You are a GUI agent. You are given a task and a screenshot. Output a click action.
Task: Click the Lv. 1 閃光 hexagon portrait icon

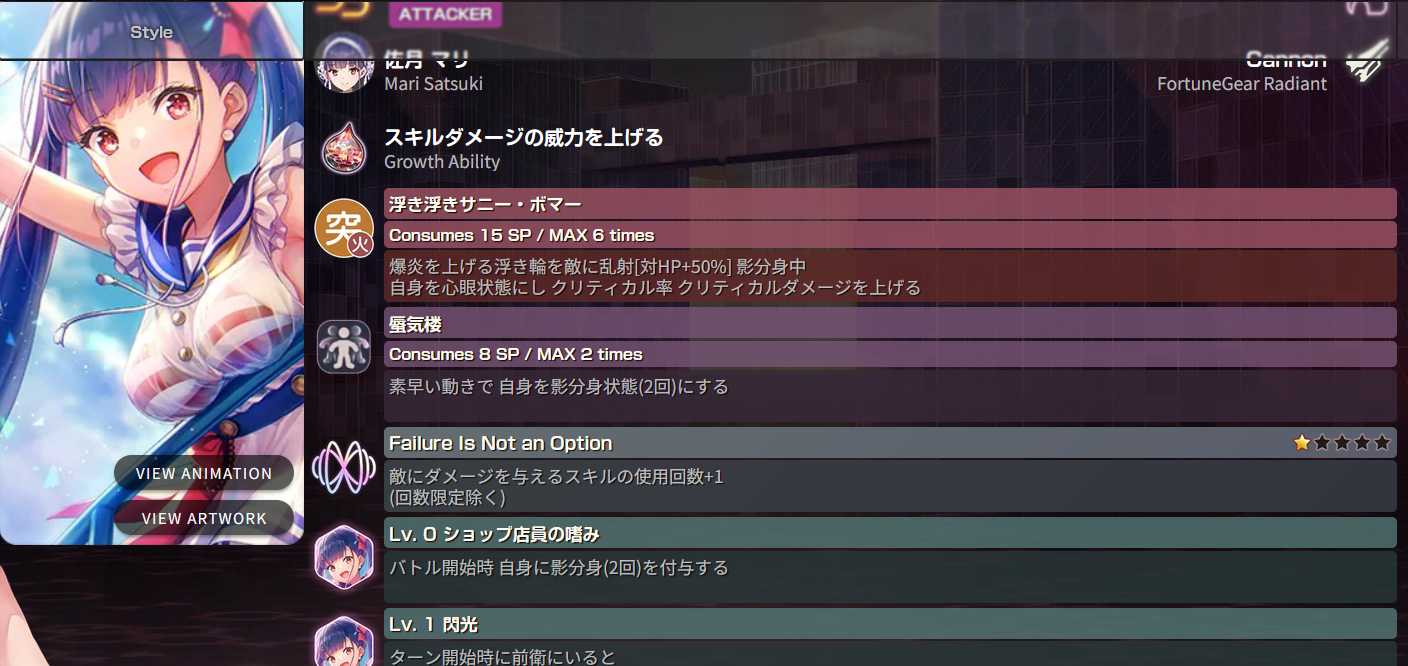(344, 641)
